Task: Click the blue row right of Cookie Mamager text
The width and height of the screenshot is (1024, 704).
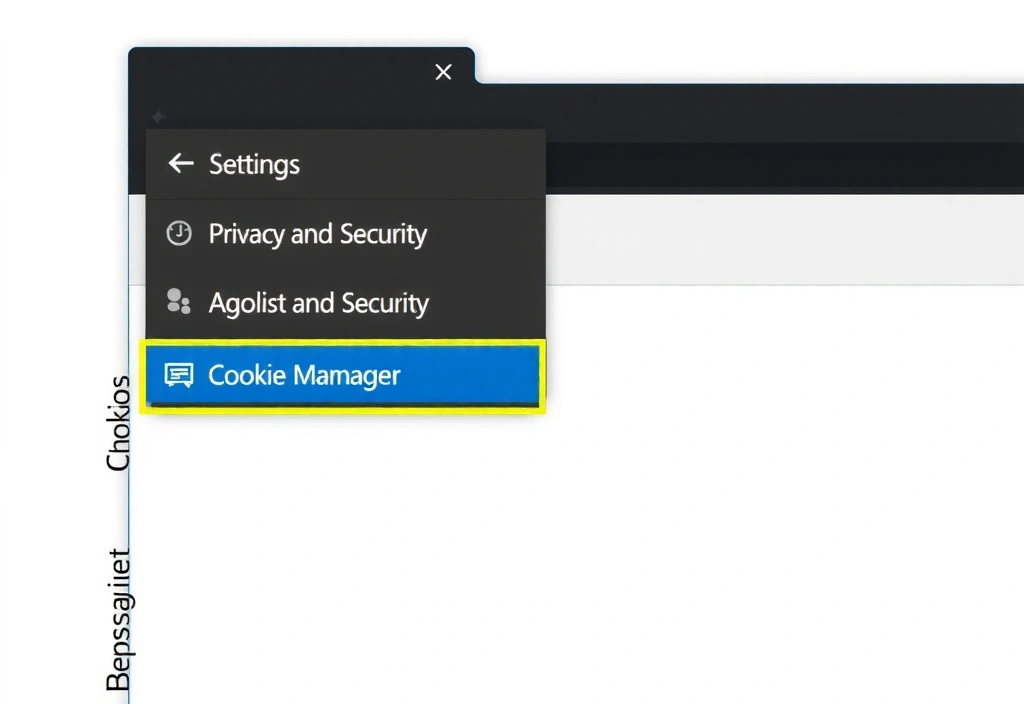Action: pyautogui.click(x=470, y=376)
